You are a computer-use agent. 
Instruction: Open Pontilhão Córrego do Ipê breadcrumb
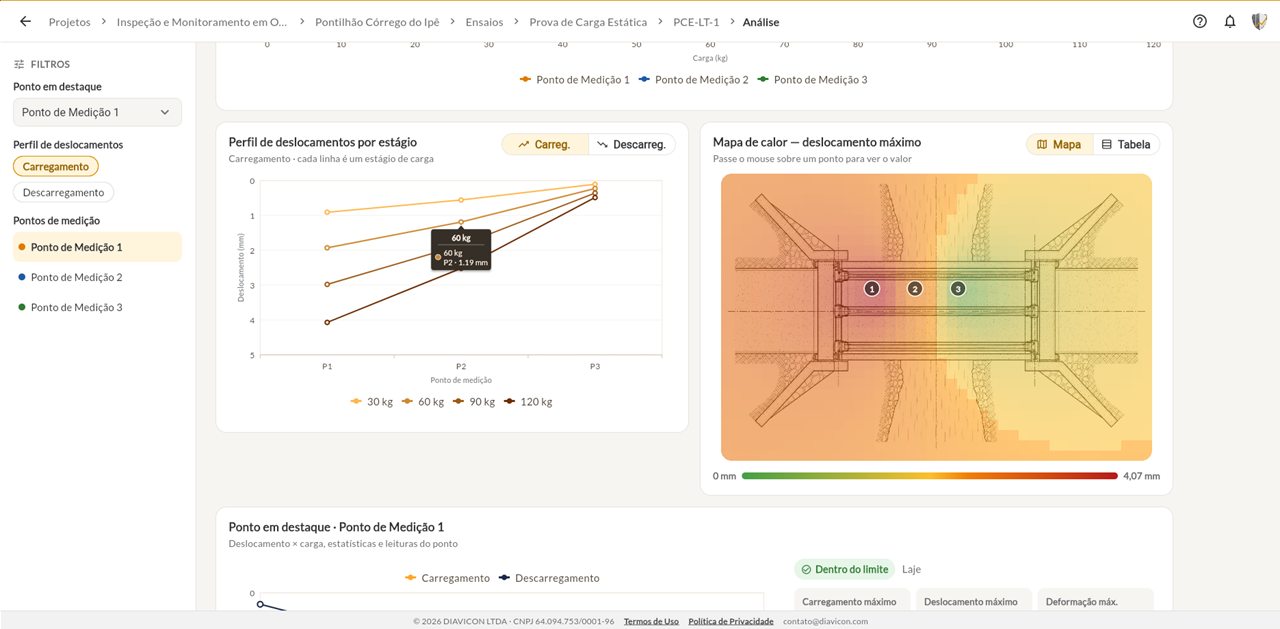[x=377, y=22]
